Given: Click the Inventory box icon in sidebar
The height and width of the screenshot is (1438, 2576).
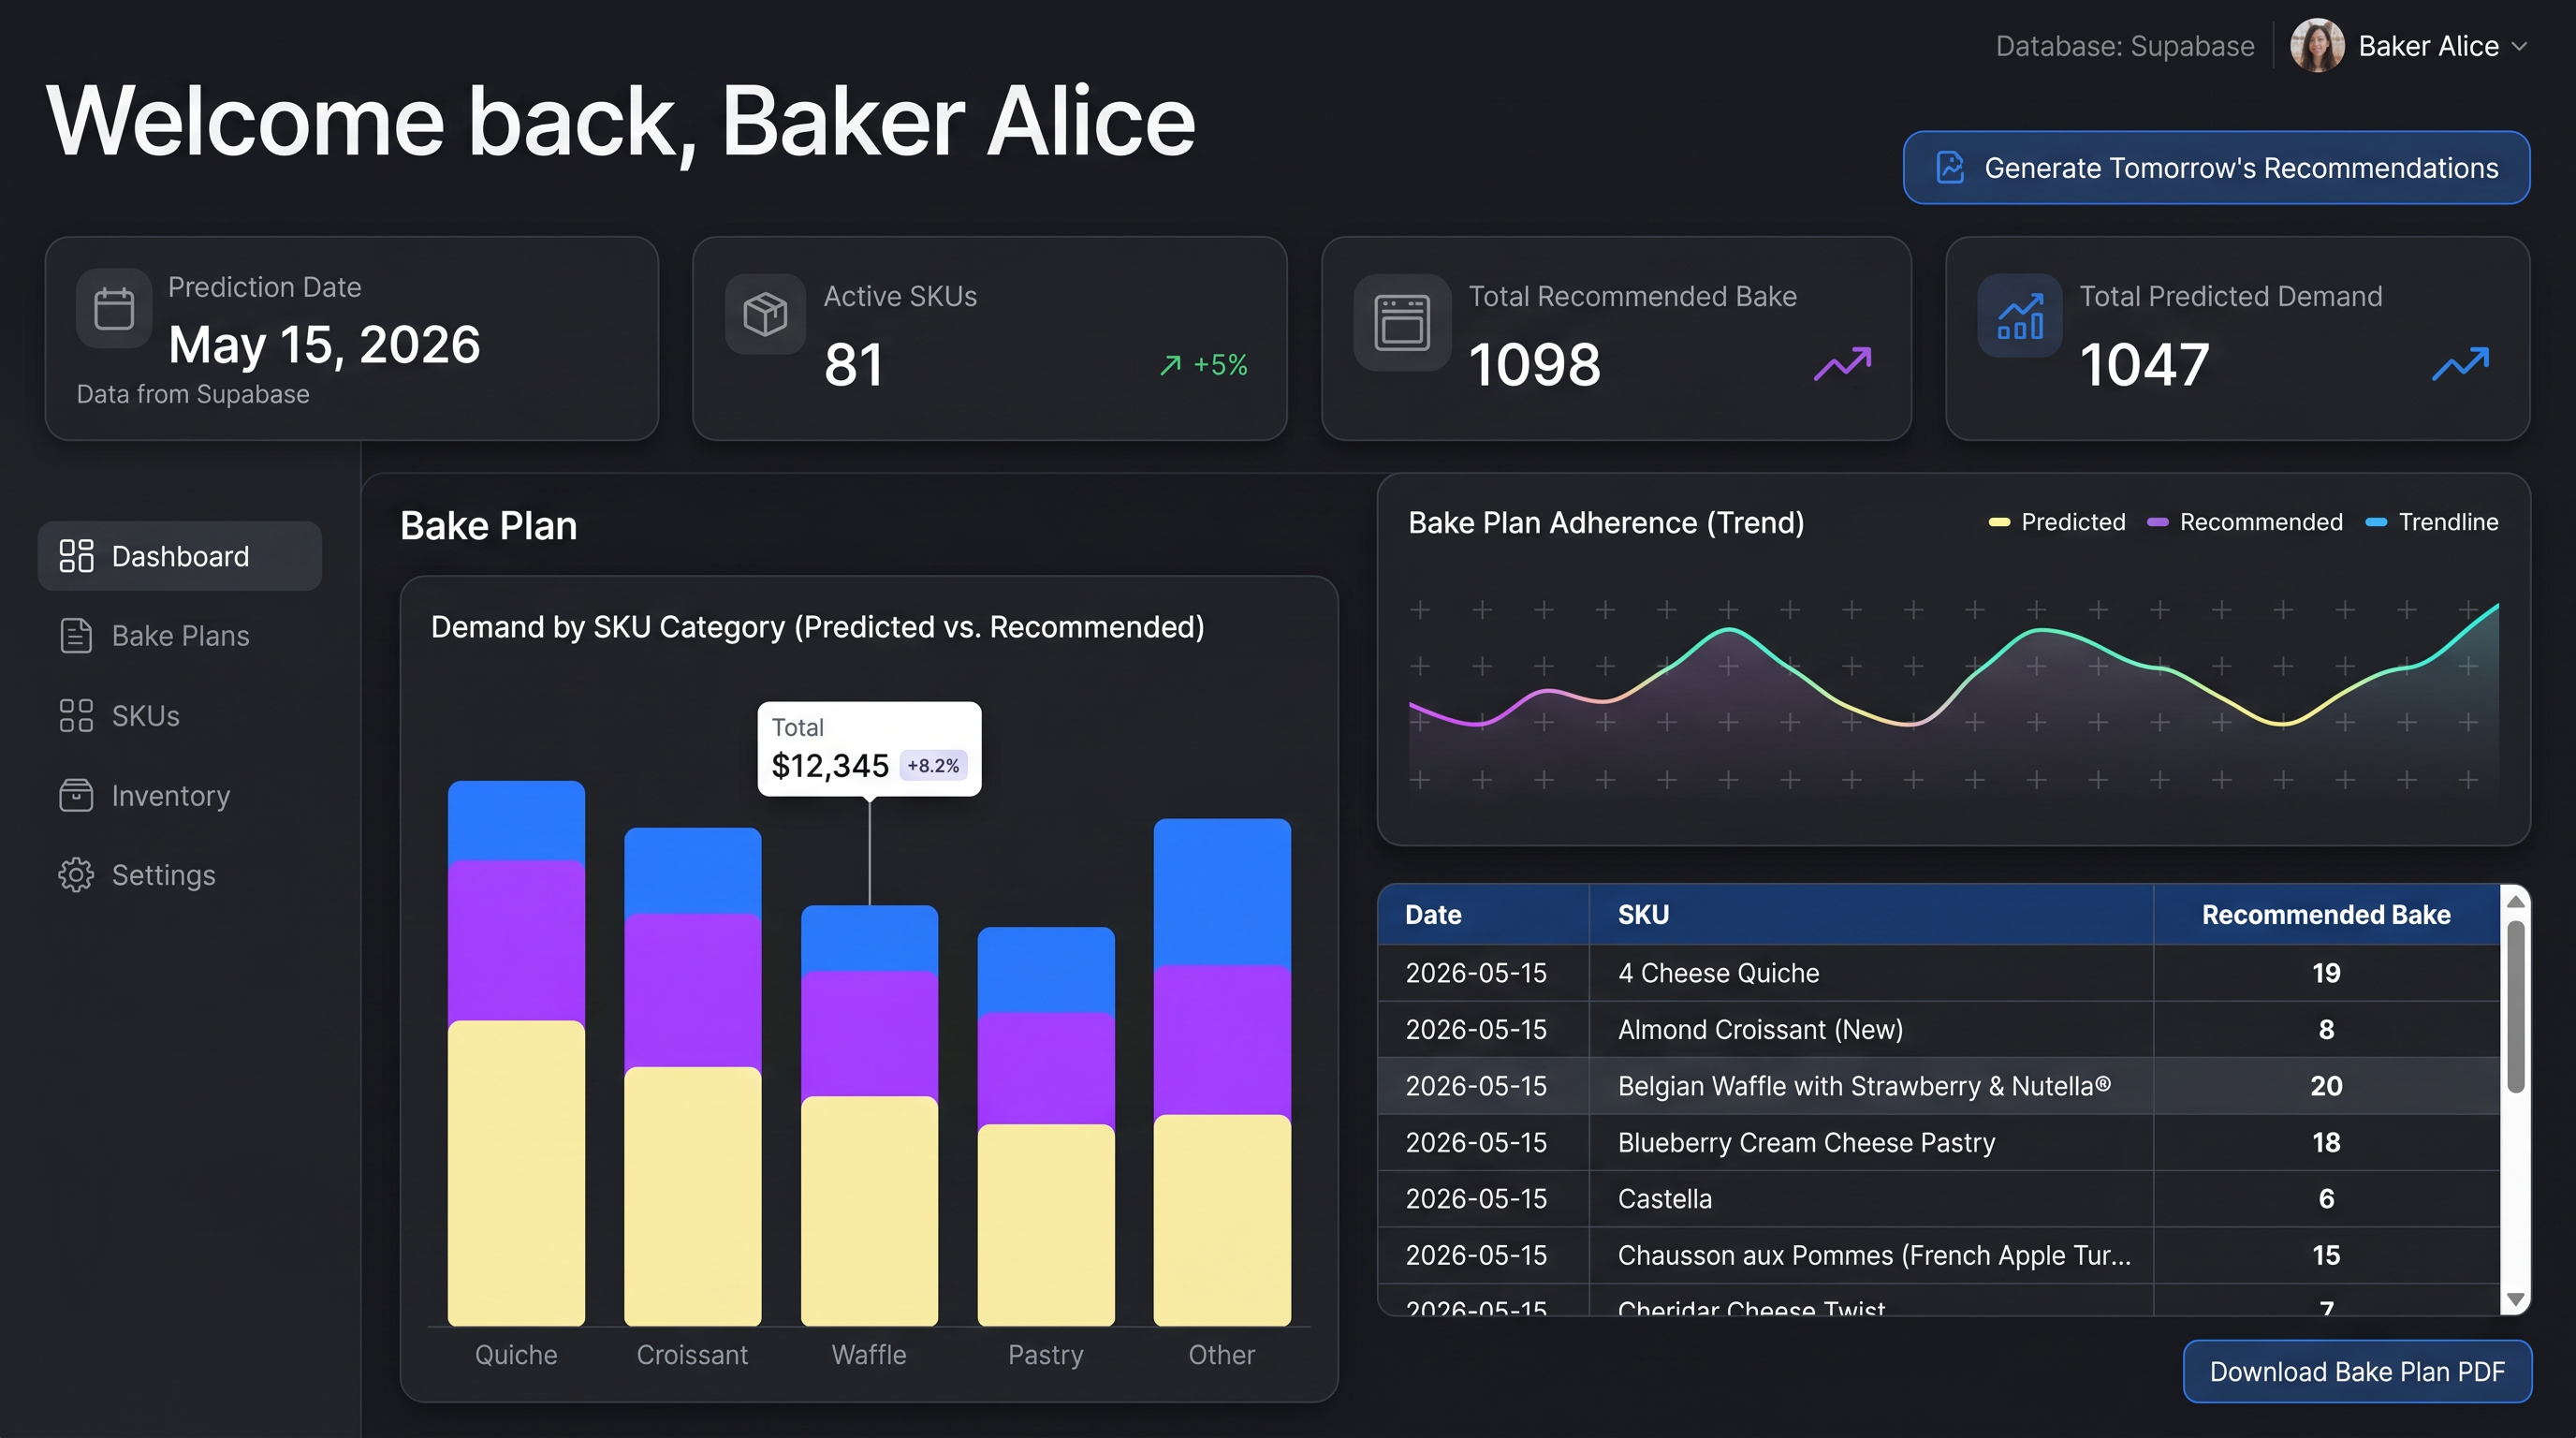Looking at the screenshot, I should pyautogui.click(x=76, y=795).
